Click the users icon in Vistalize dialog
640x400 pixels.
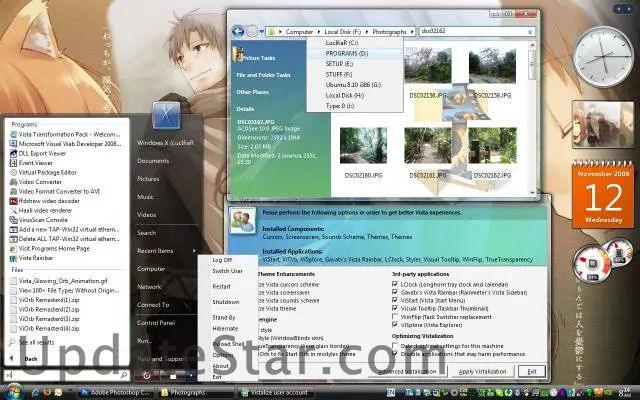click(x=242, y=221)
